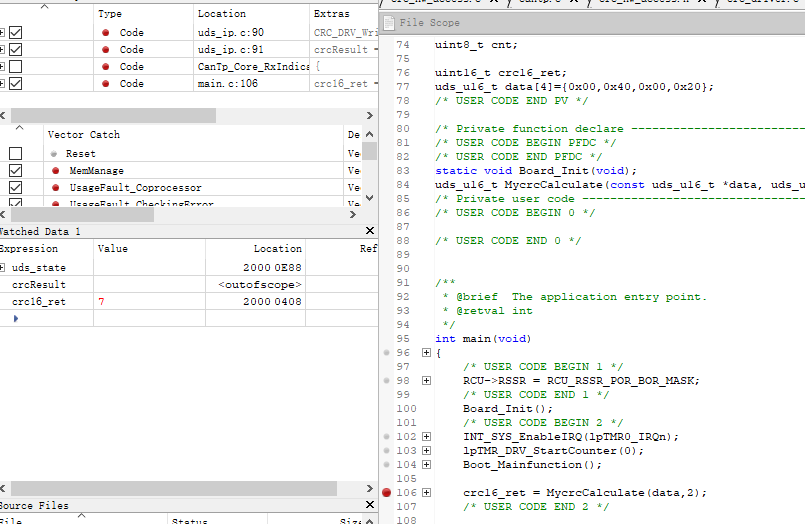The width and height of the screenshot is (805, 524).
Task: Set breakpoint on grey marker at line 102
Action: coord(387,436)
